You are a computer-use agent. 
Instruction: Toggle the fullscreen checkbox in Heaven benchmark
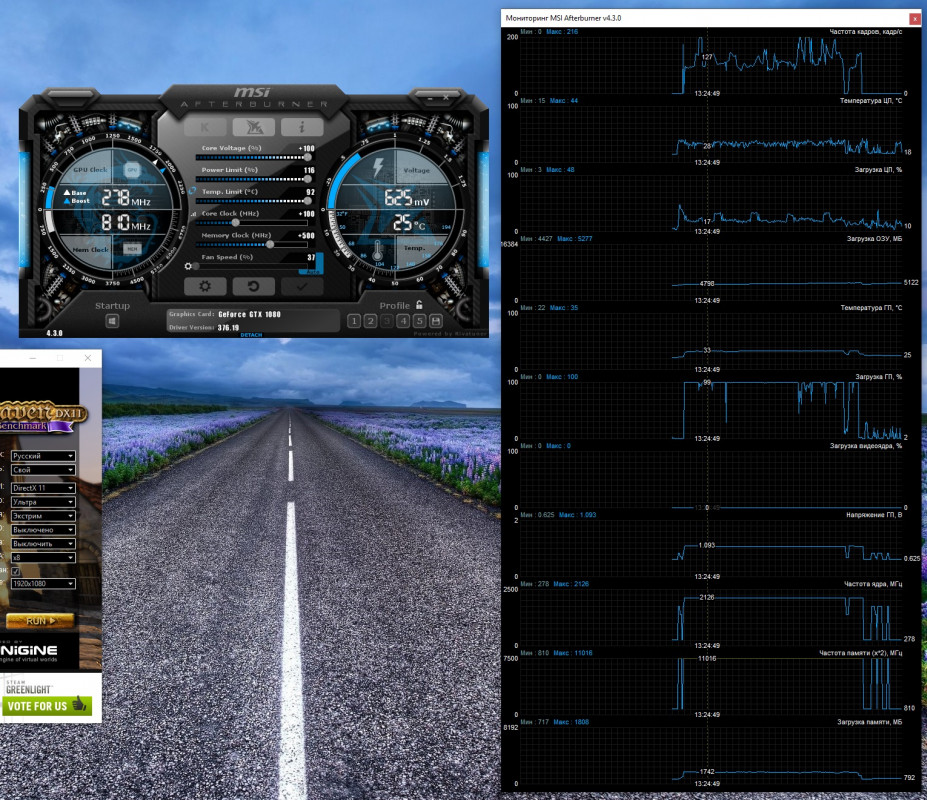16,571
